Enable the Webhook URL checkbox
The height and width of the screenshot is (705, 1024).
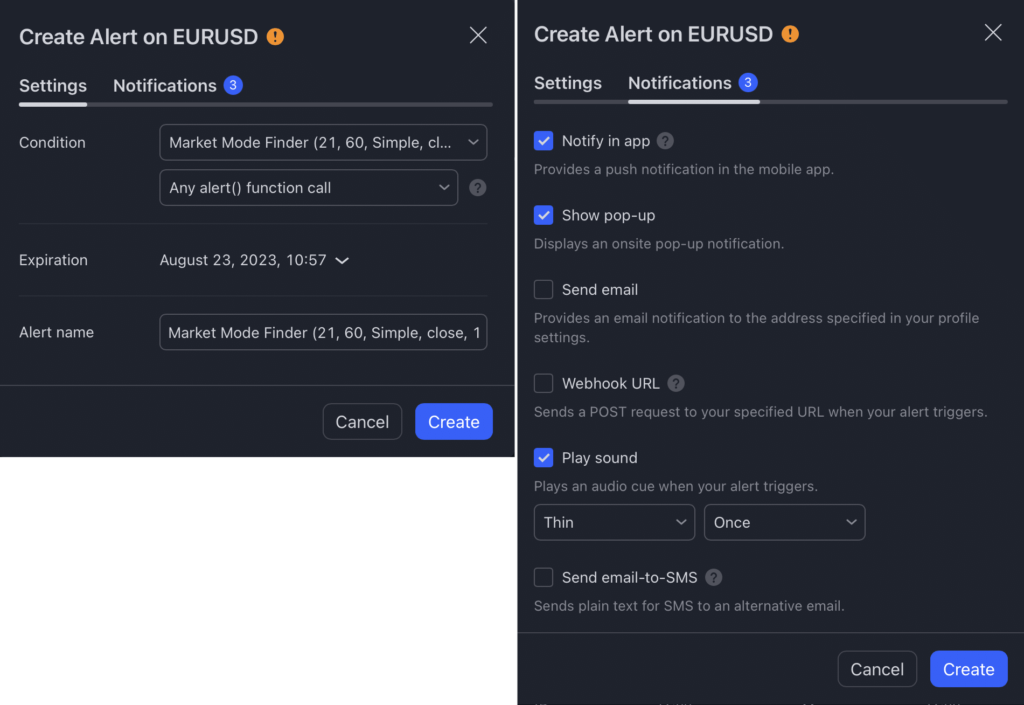click(x=544, y=383)
